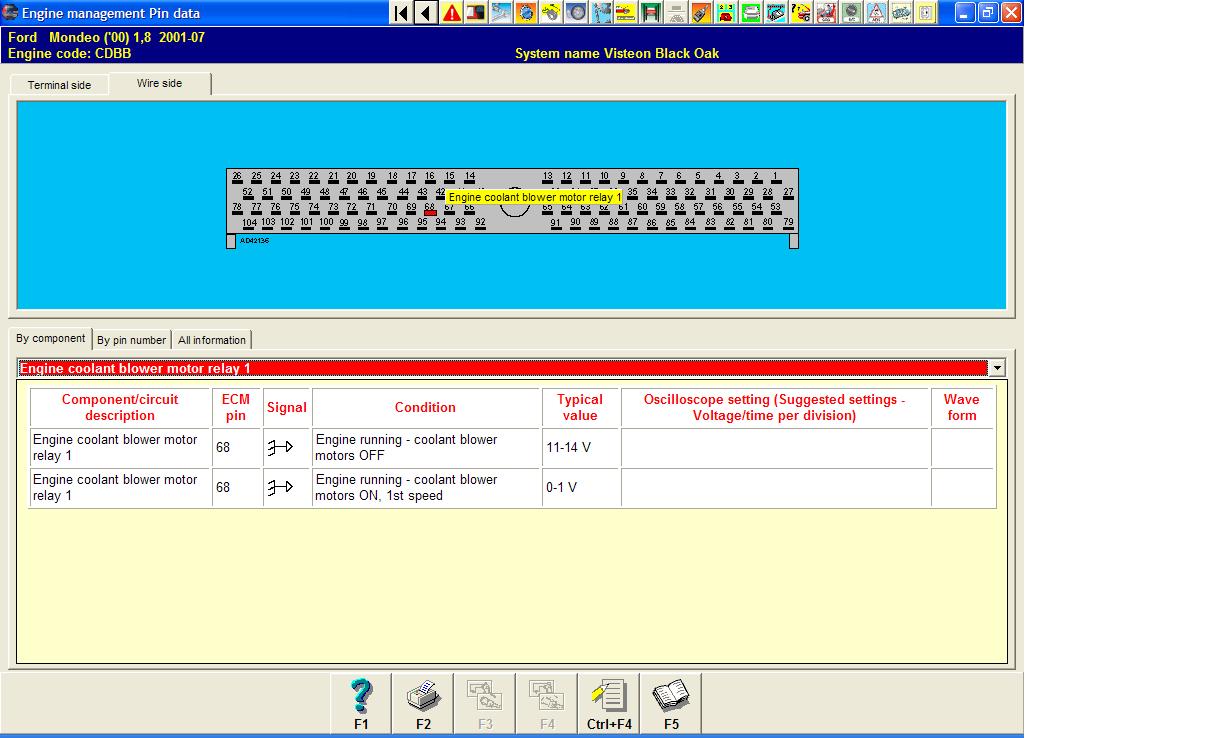Click the 11-14 V typical value cell
The image size is (1213, 738).
pos(581,448)
